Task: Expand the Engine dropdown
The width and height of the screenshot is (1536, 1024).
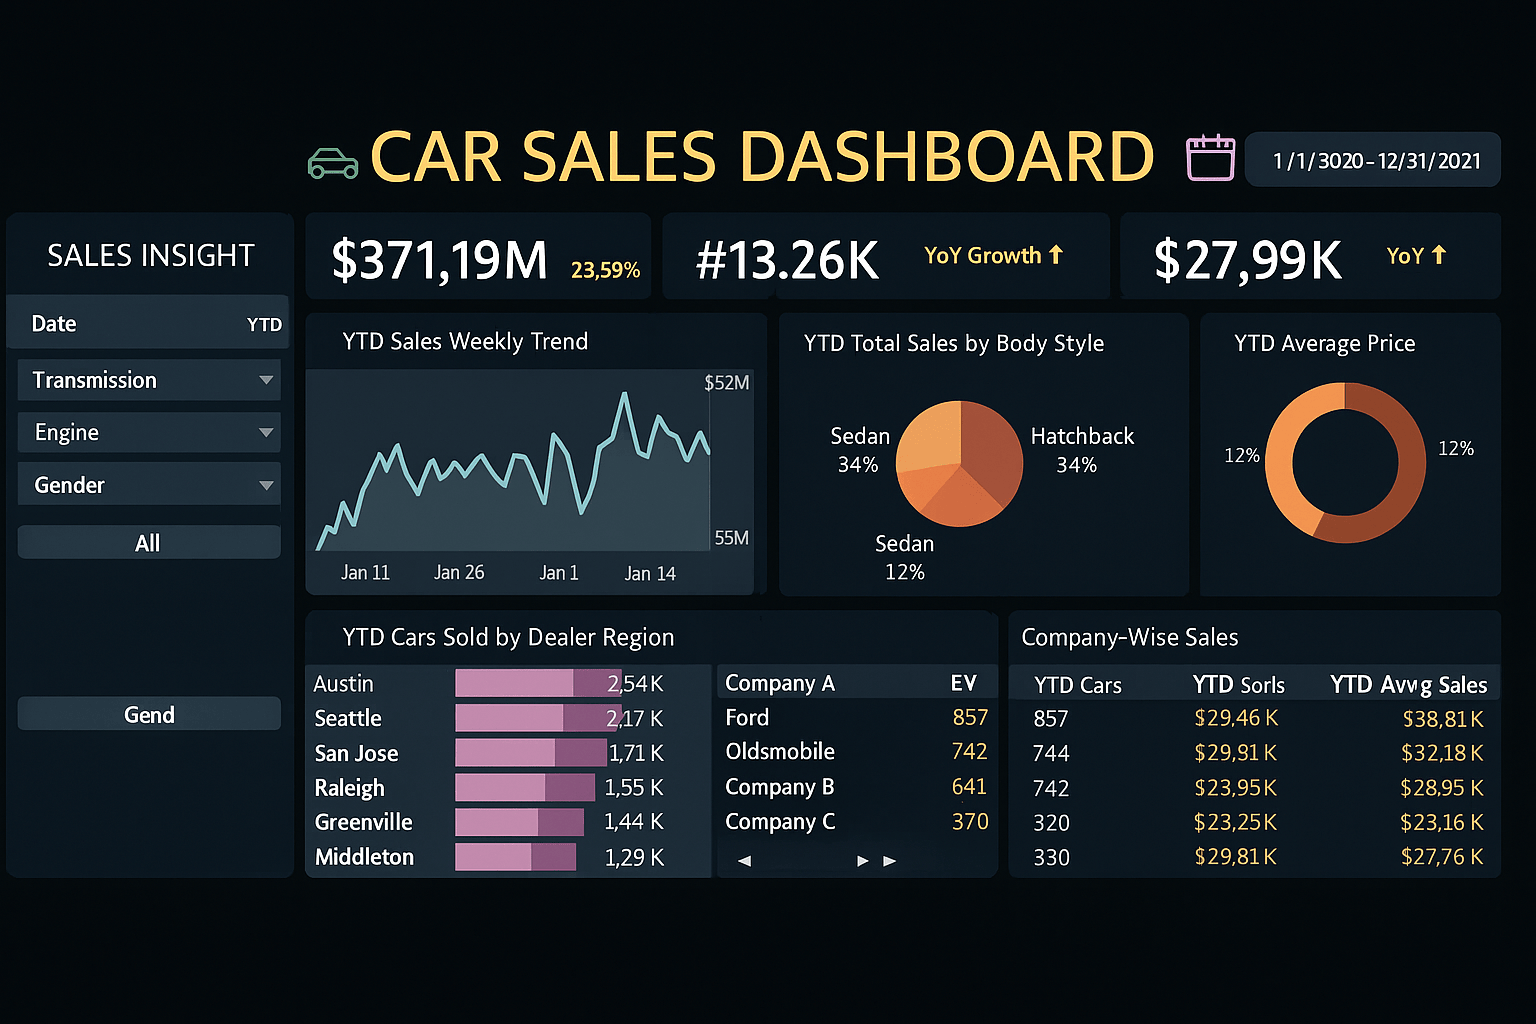Action: (x=148, y=432)
